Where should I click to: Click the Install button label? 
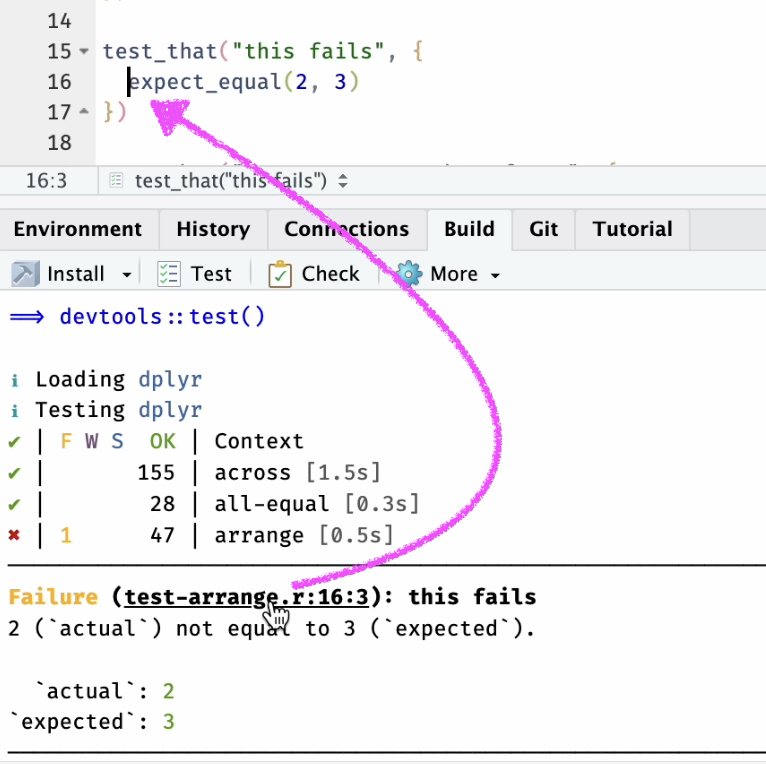point(76,274)
